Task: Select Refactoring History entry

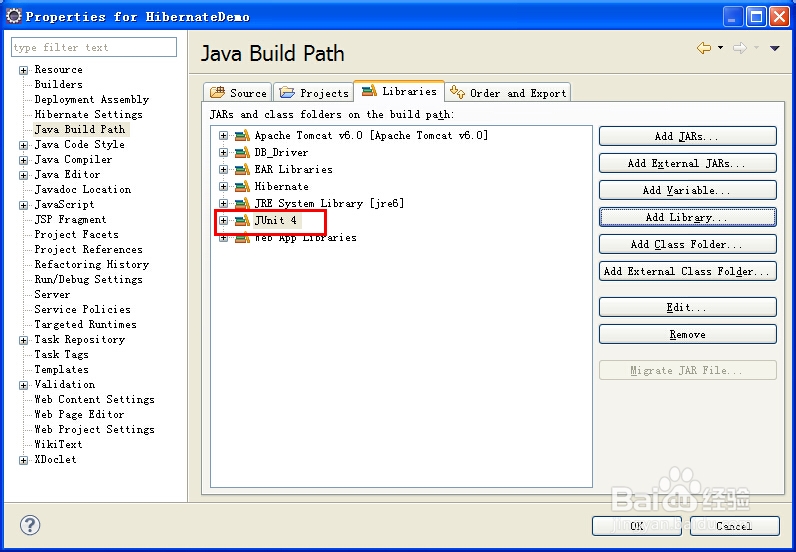Action: point(92,265)
